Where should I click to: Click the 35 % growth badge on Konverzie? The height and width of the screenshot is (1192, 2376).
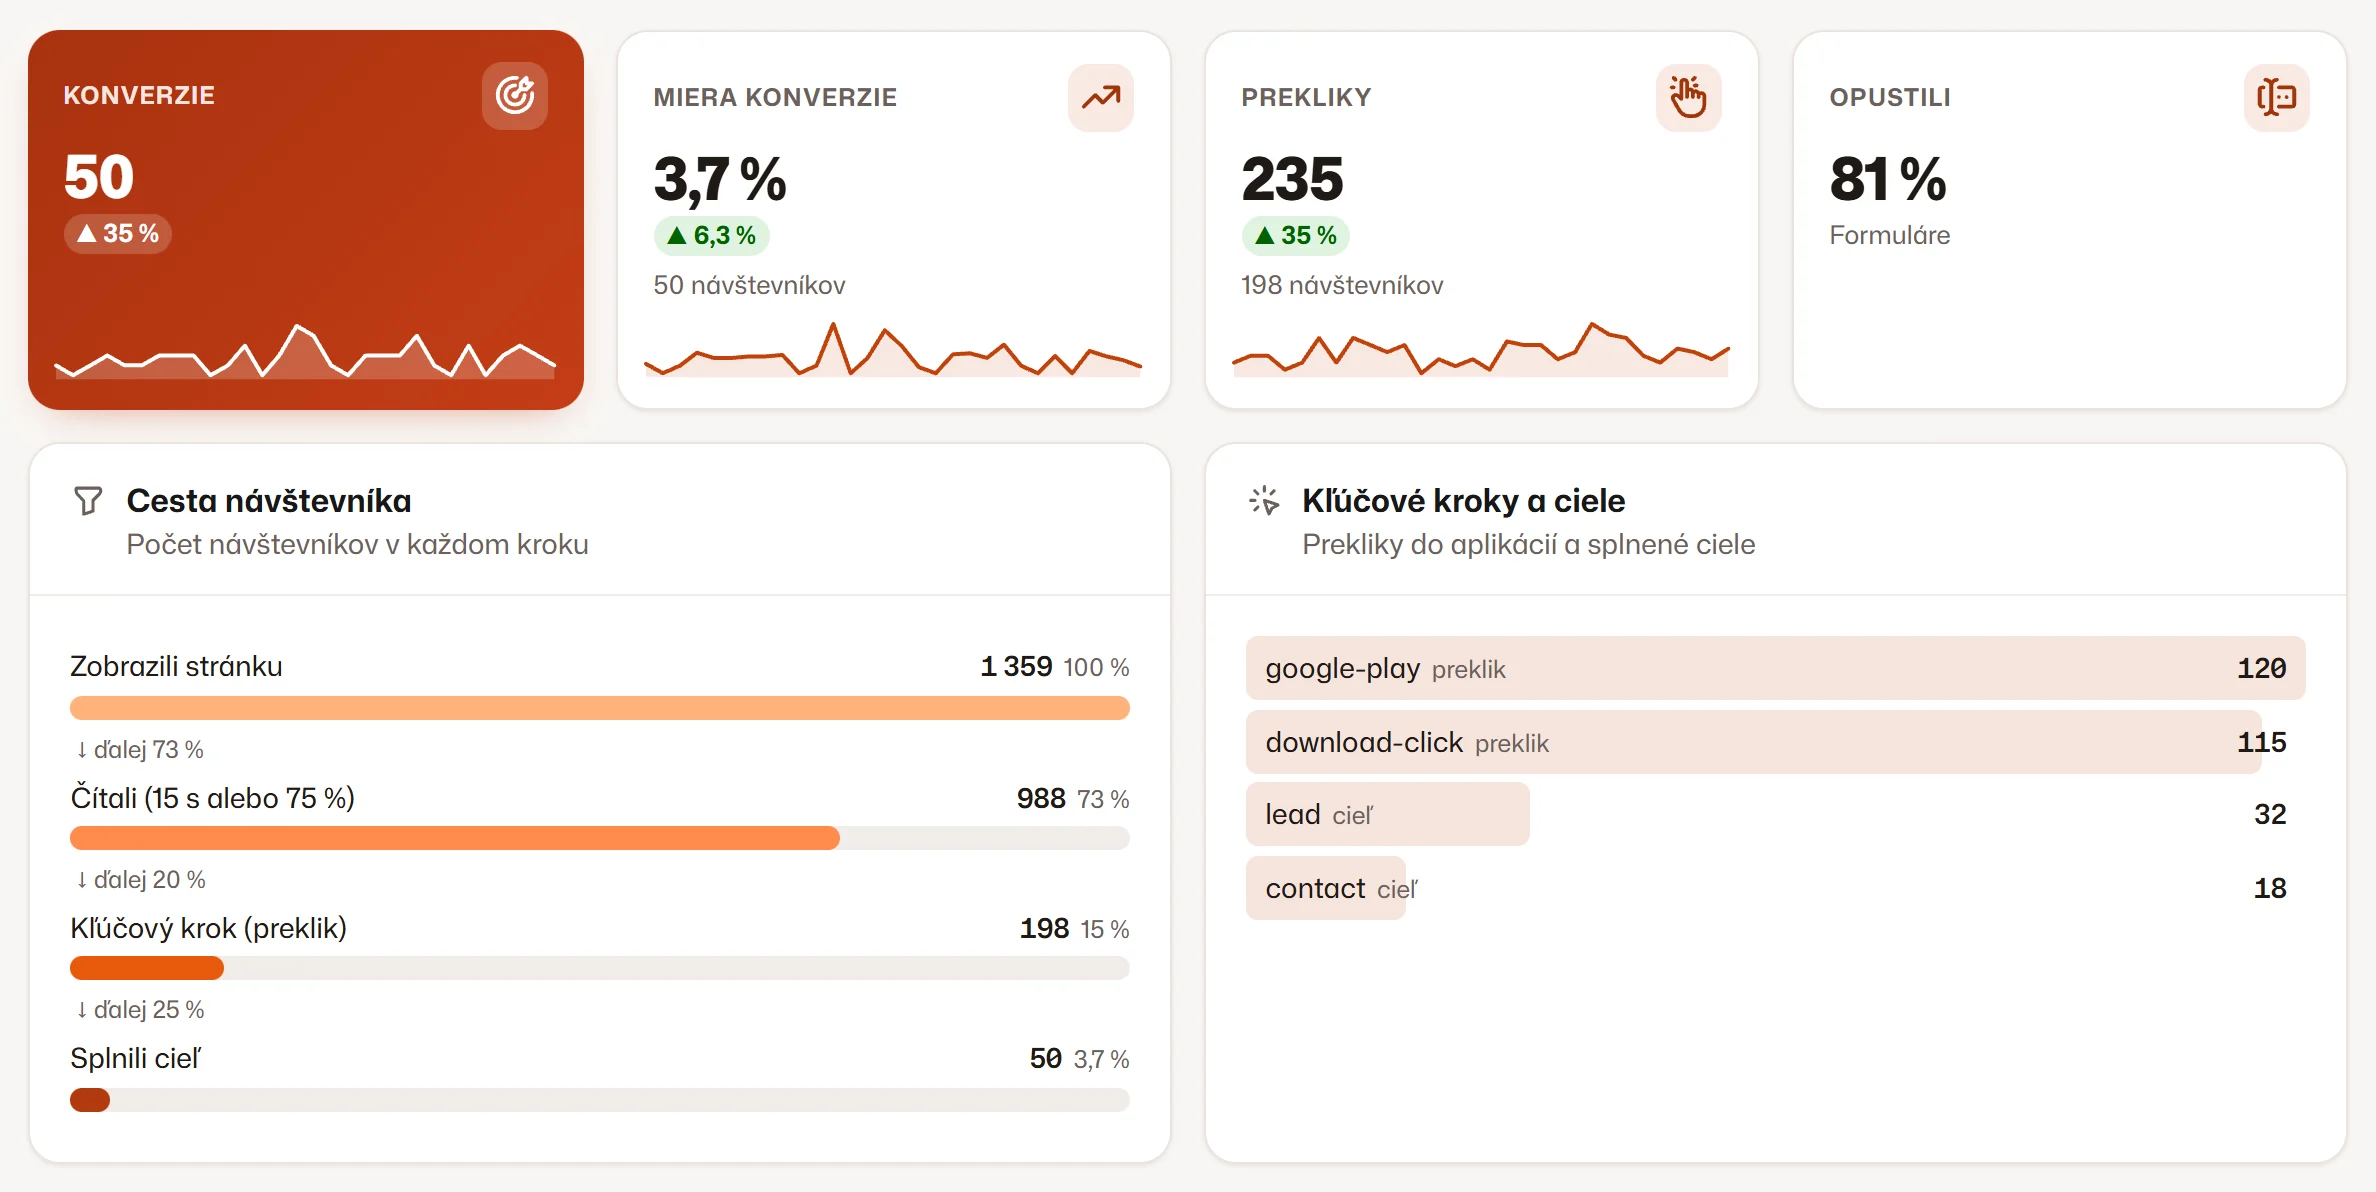[118, 234]
